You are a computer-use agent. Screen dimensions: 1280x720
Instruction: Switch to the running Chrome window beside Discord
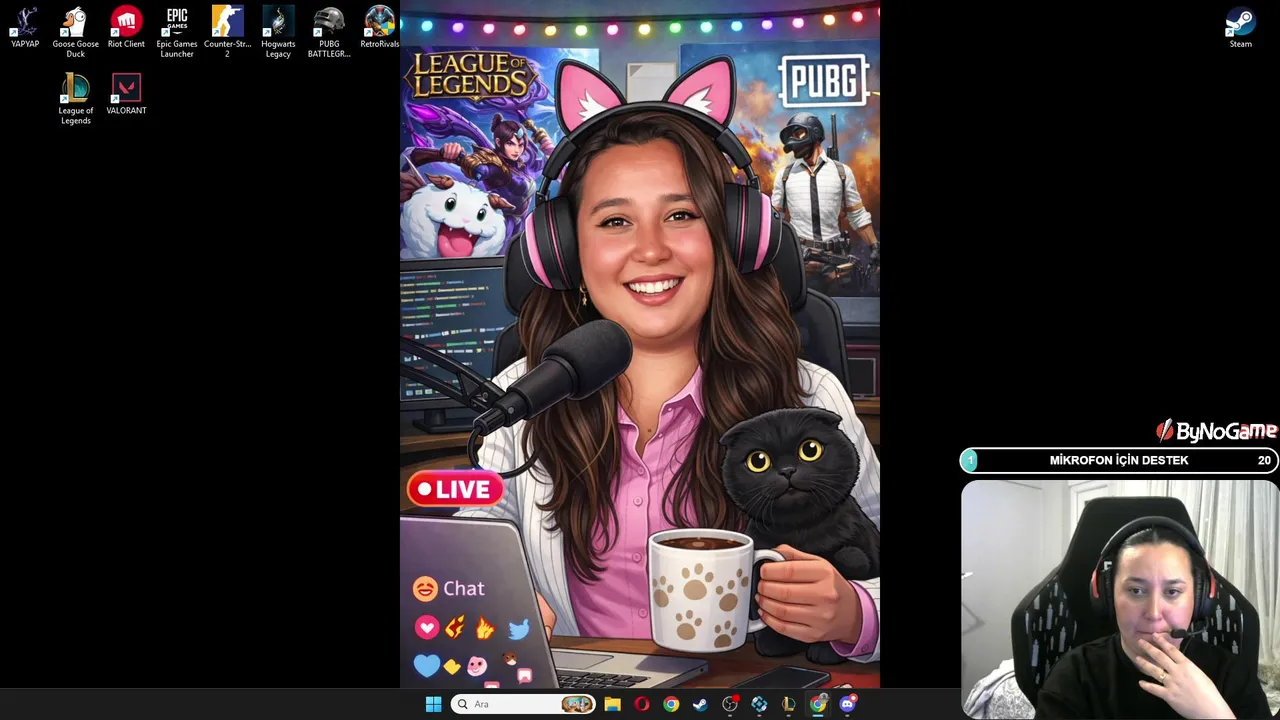point(818,704)
